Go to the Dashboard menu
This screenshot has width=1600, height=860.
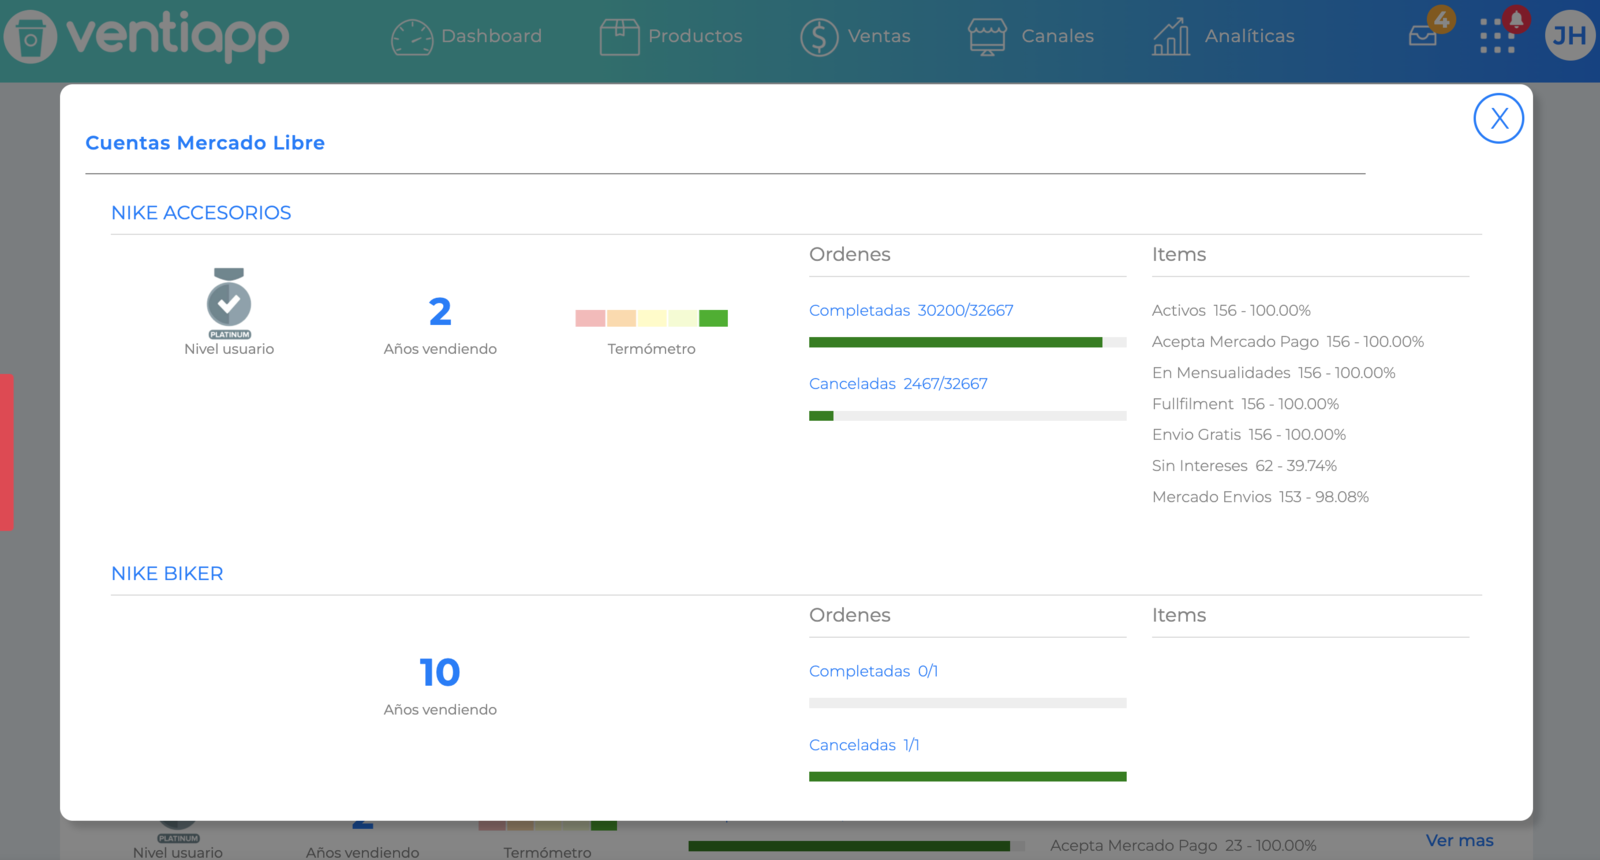492,36
